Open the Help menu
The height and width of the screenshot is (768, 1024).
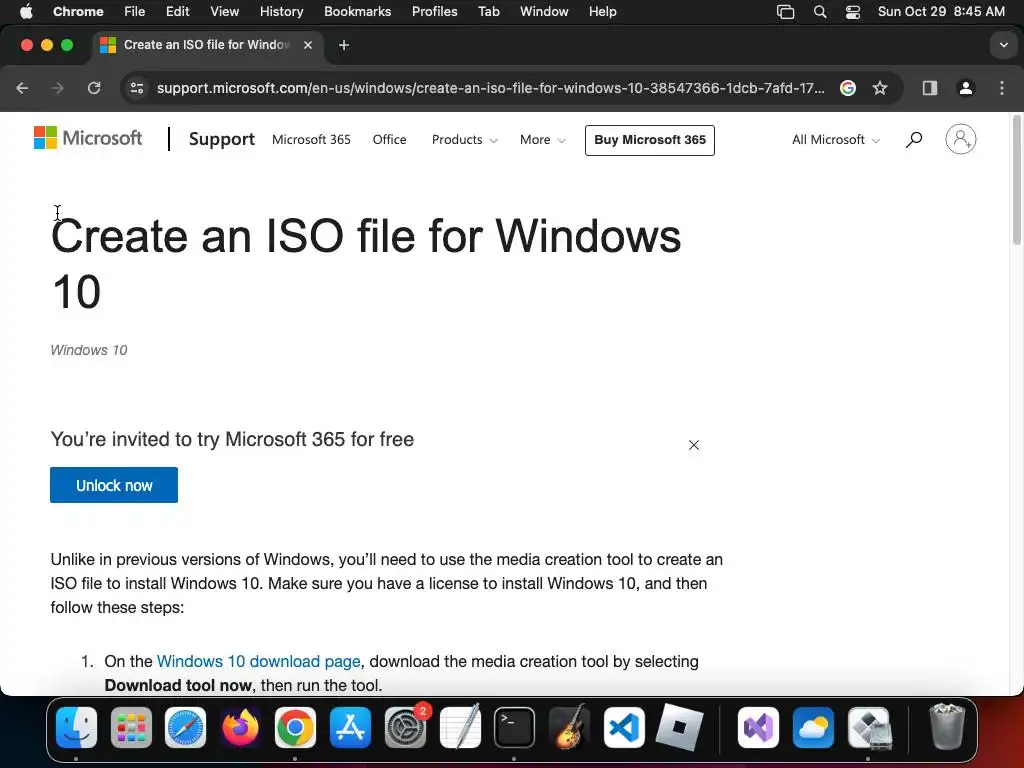602,12
